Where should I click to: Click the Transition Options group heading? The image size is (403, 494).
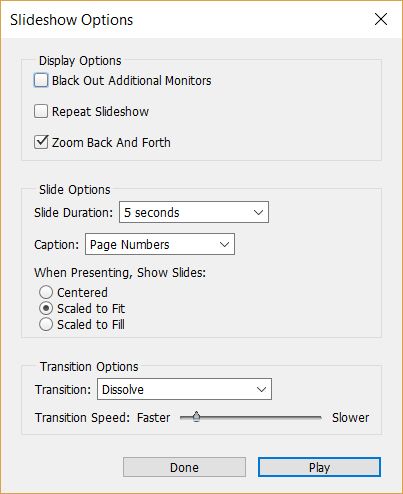tap(89, 367)
